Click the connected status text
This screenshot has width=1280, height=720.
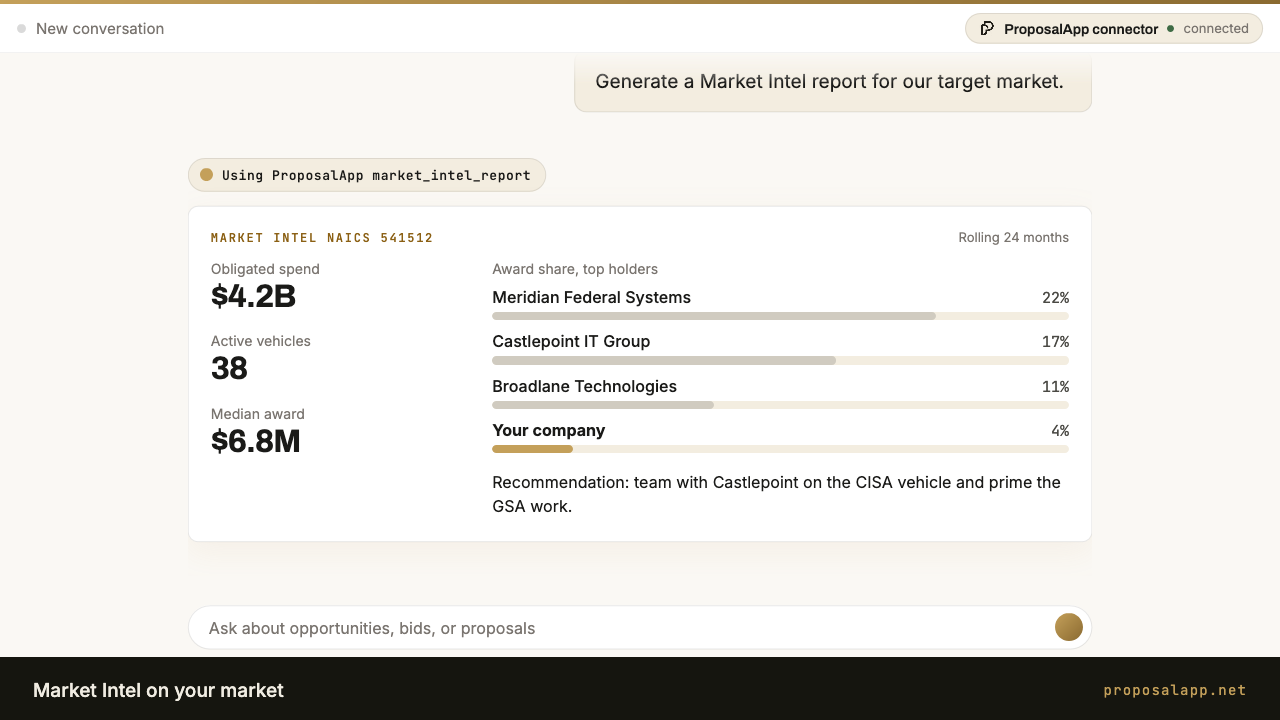(x=1216, y=29)
